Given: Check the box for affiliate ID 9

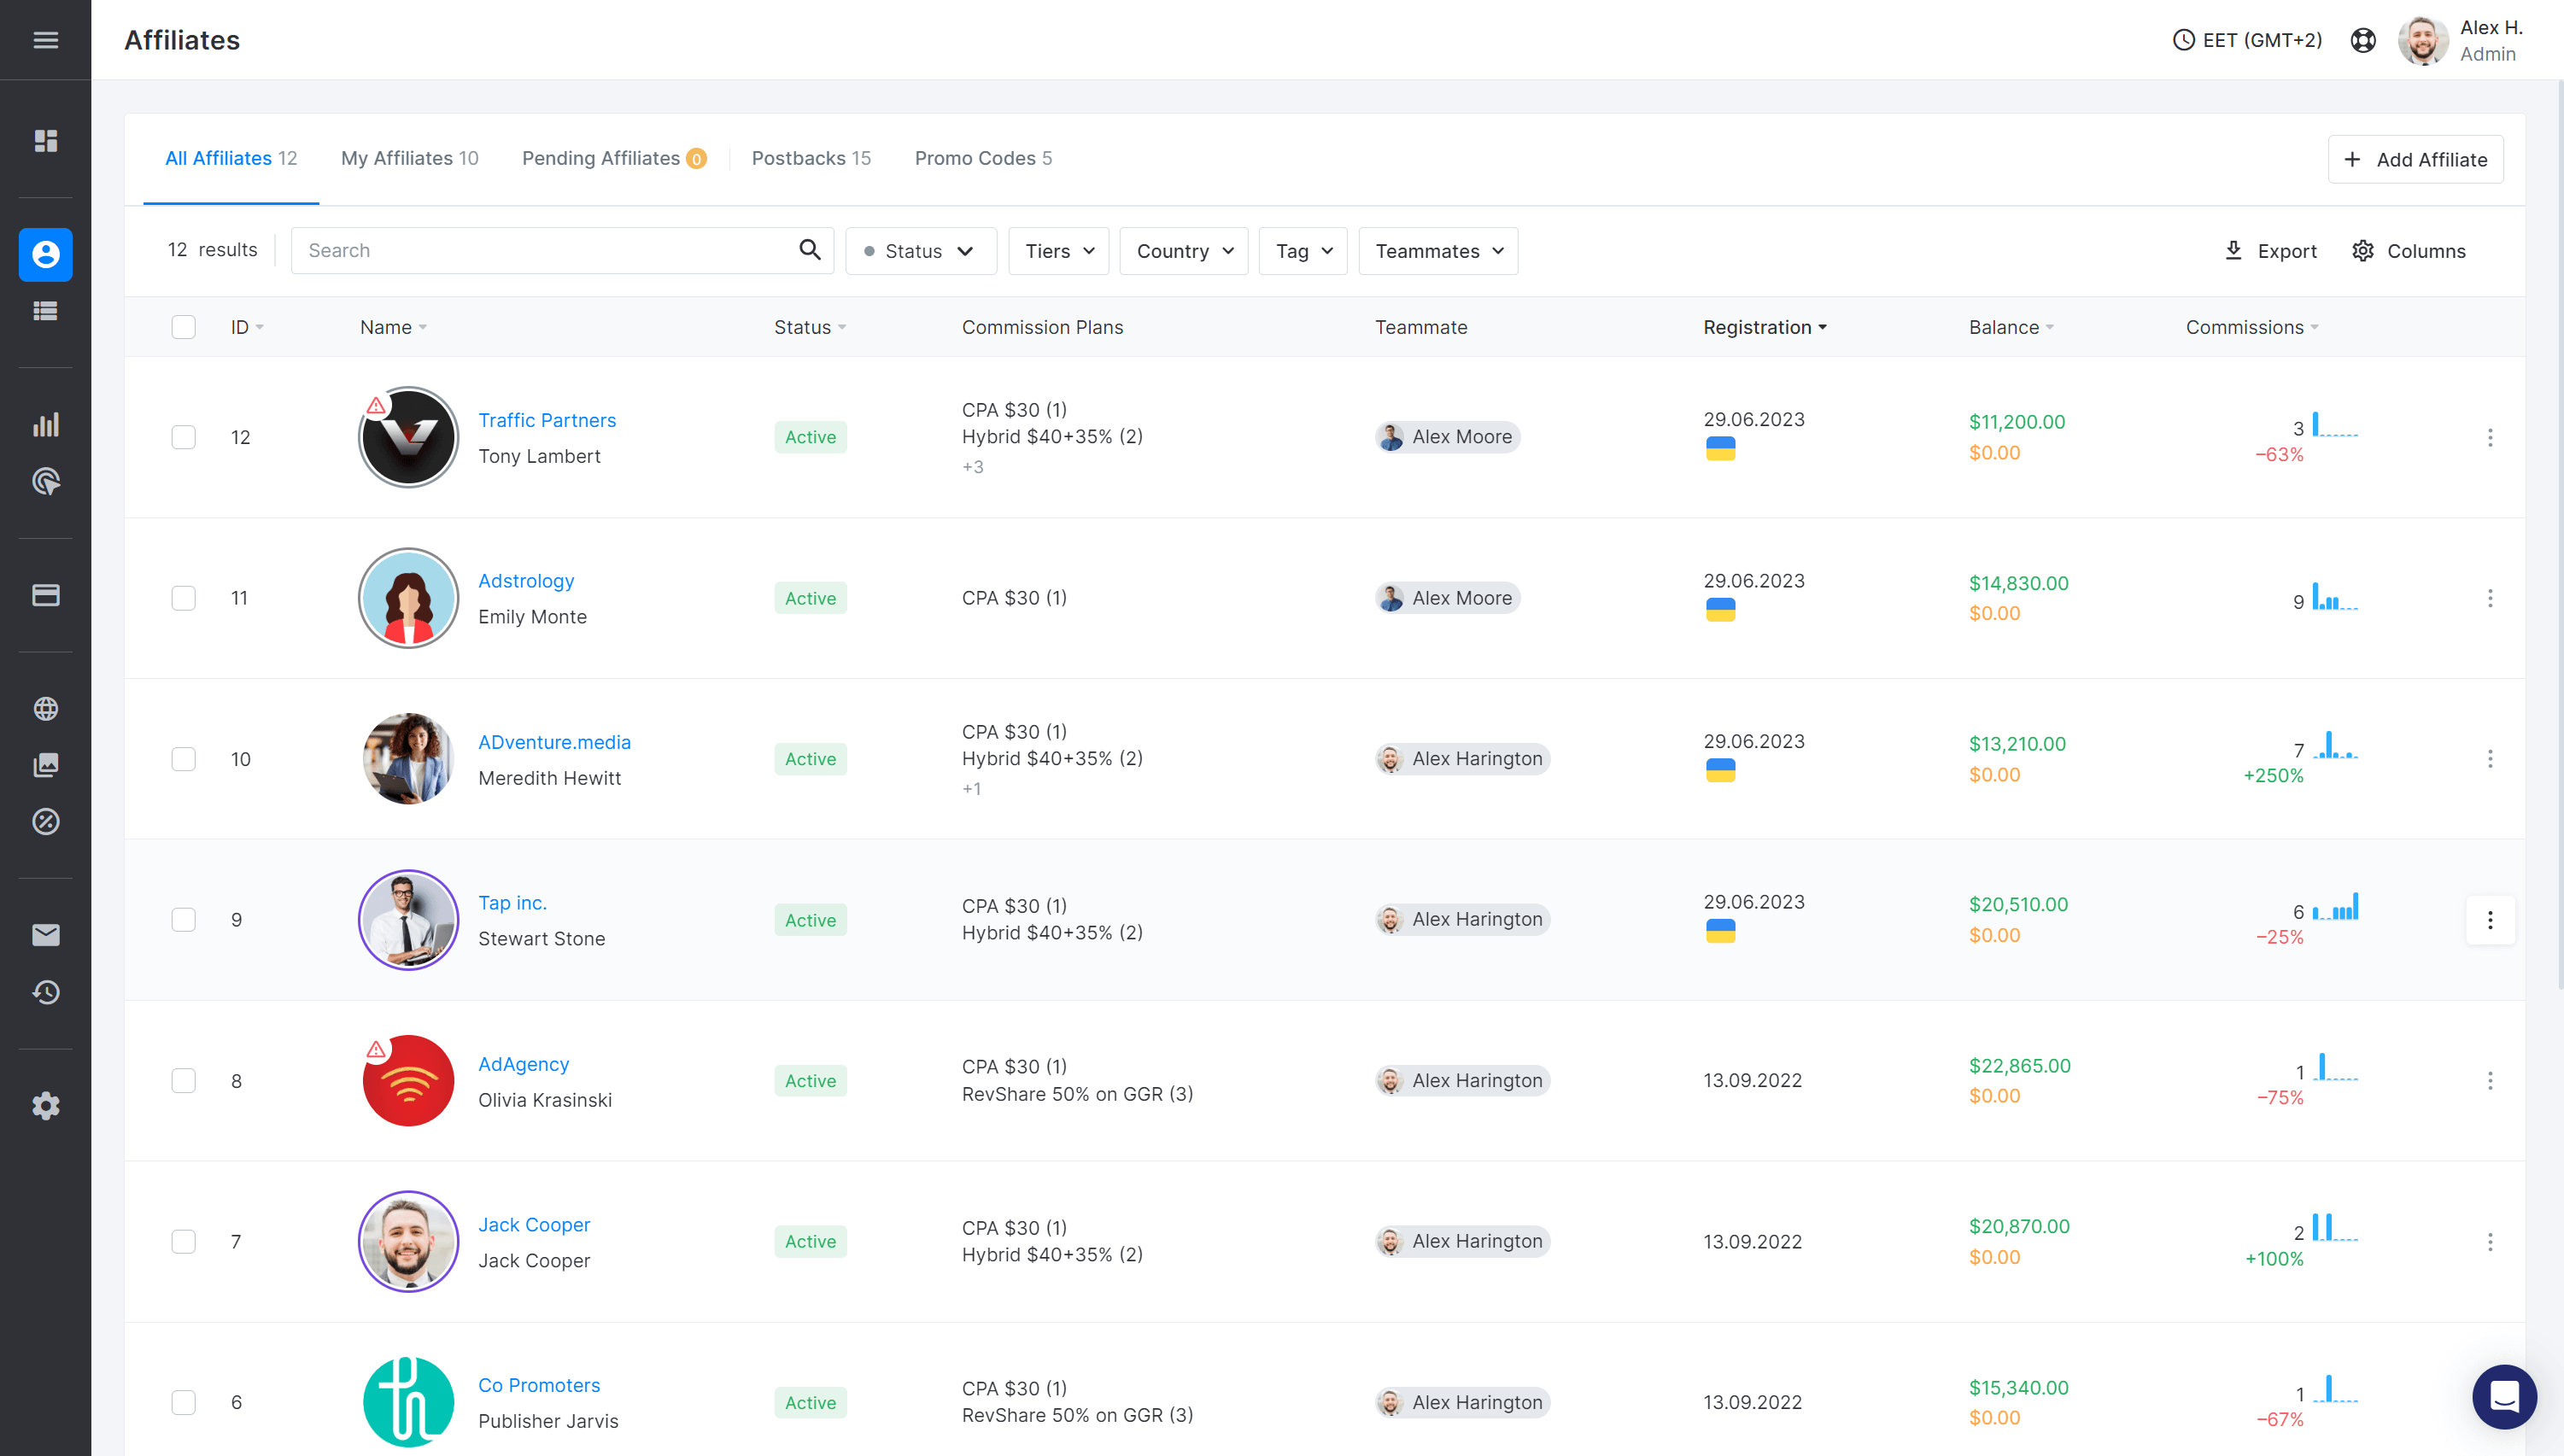Looking at the screenshot, I should tap(183, 920).
